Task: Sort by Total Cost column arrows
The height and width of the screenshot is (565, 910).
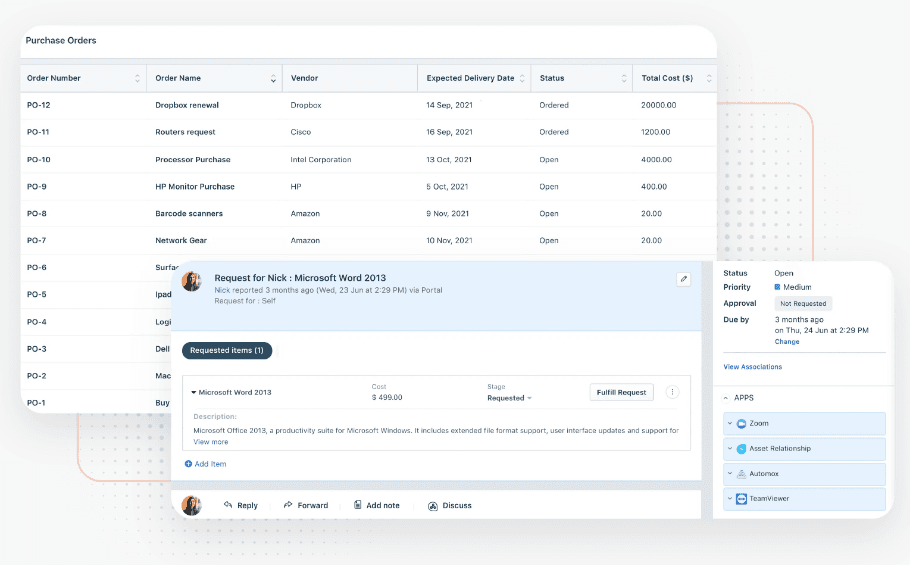Action: coord(709,78)
